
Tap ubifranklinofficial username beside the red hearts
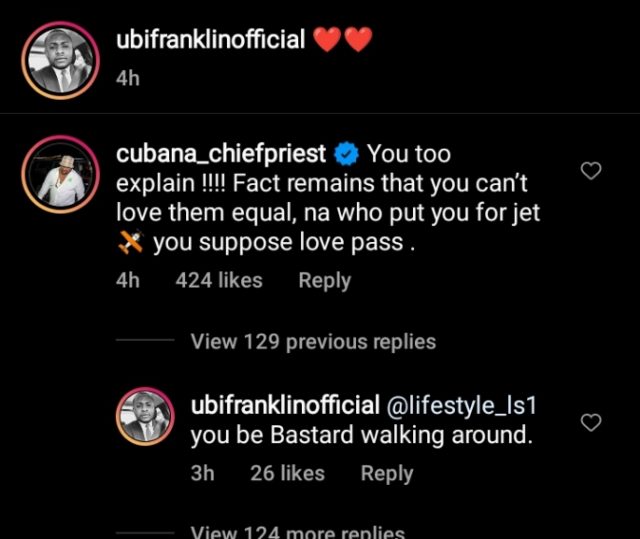210,40
